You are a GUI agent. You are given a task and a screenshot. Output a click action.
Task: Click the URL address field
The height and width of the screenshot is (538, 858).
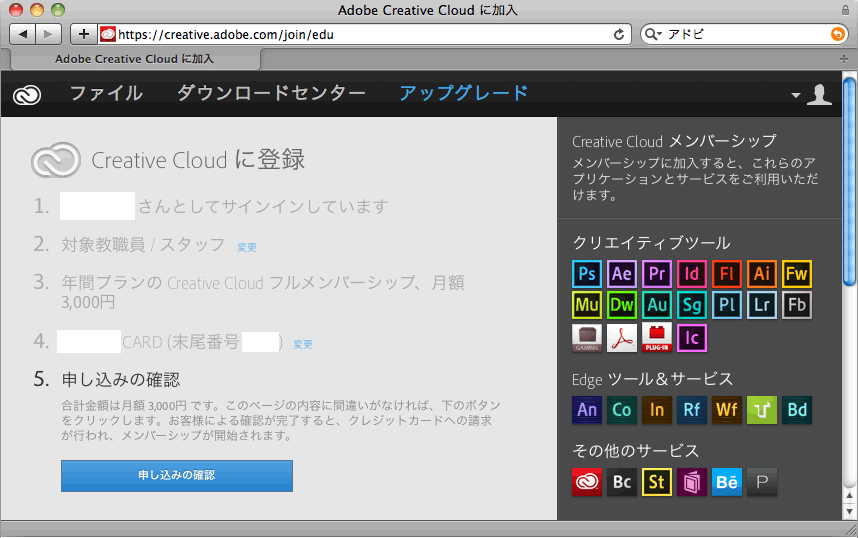tap(364, 34)
